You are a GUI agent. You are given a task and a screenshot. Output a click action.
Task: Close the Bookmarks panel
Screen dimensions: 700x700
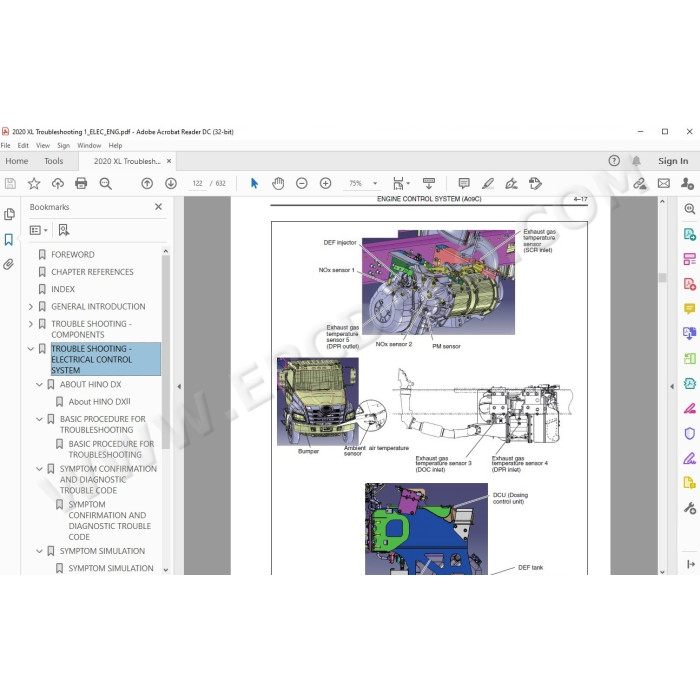click(158, 207)
